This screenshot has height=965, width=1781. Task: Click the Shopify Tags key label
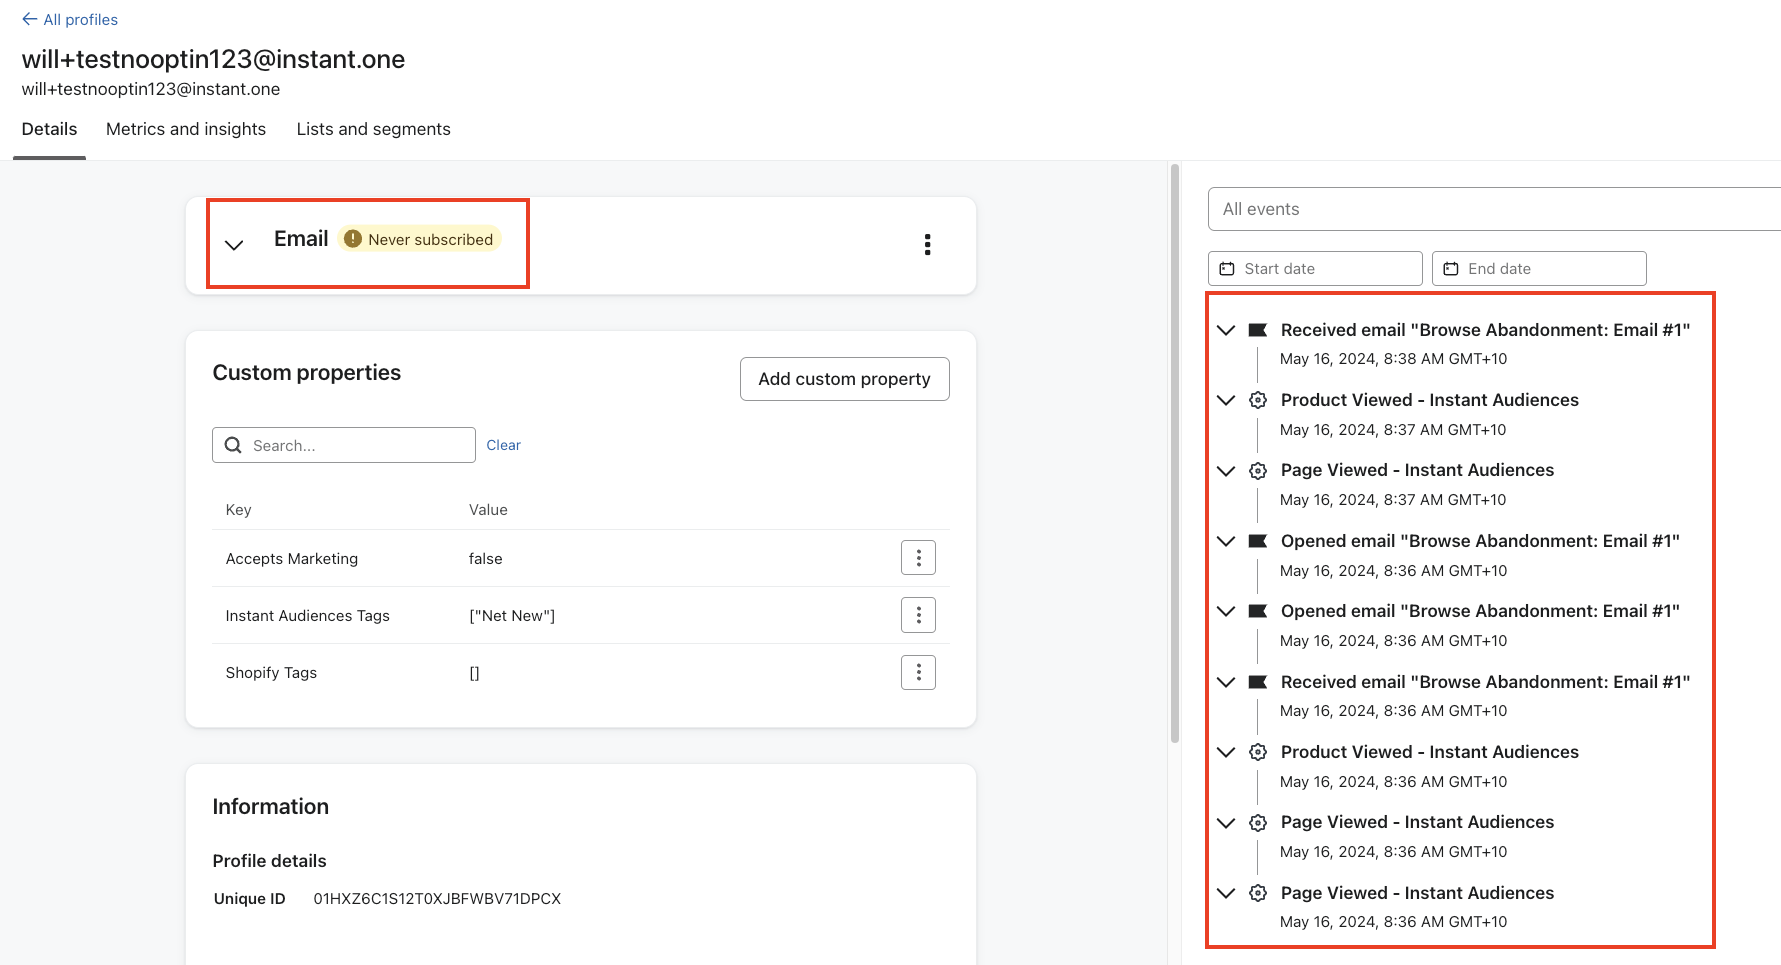[271, 673]
